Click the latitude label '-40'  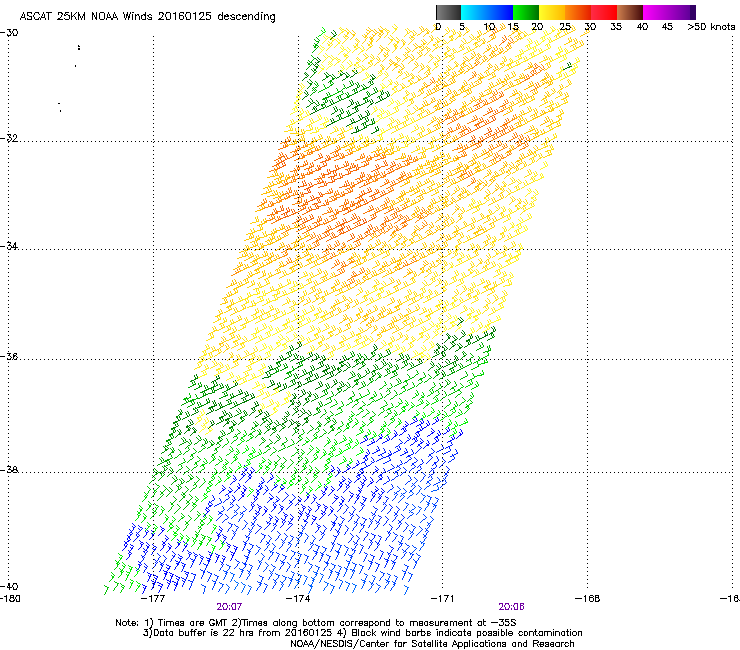pyautogui.click(x=9, y=586)
